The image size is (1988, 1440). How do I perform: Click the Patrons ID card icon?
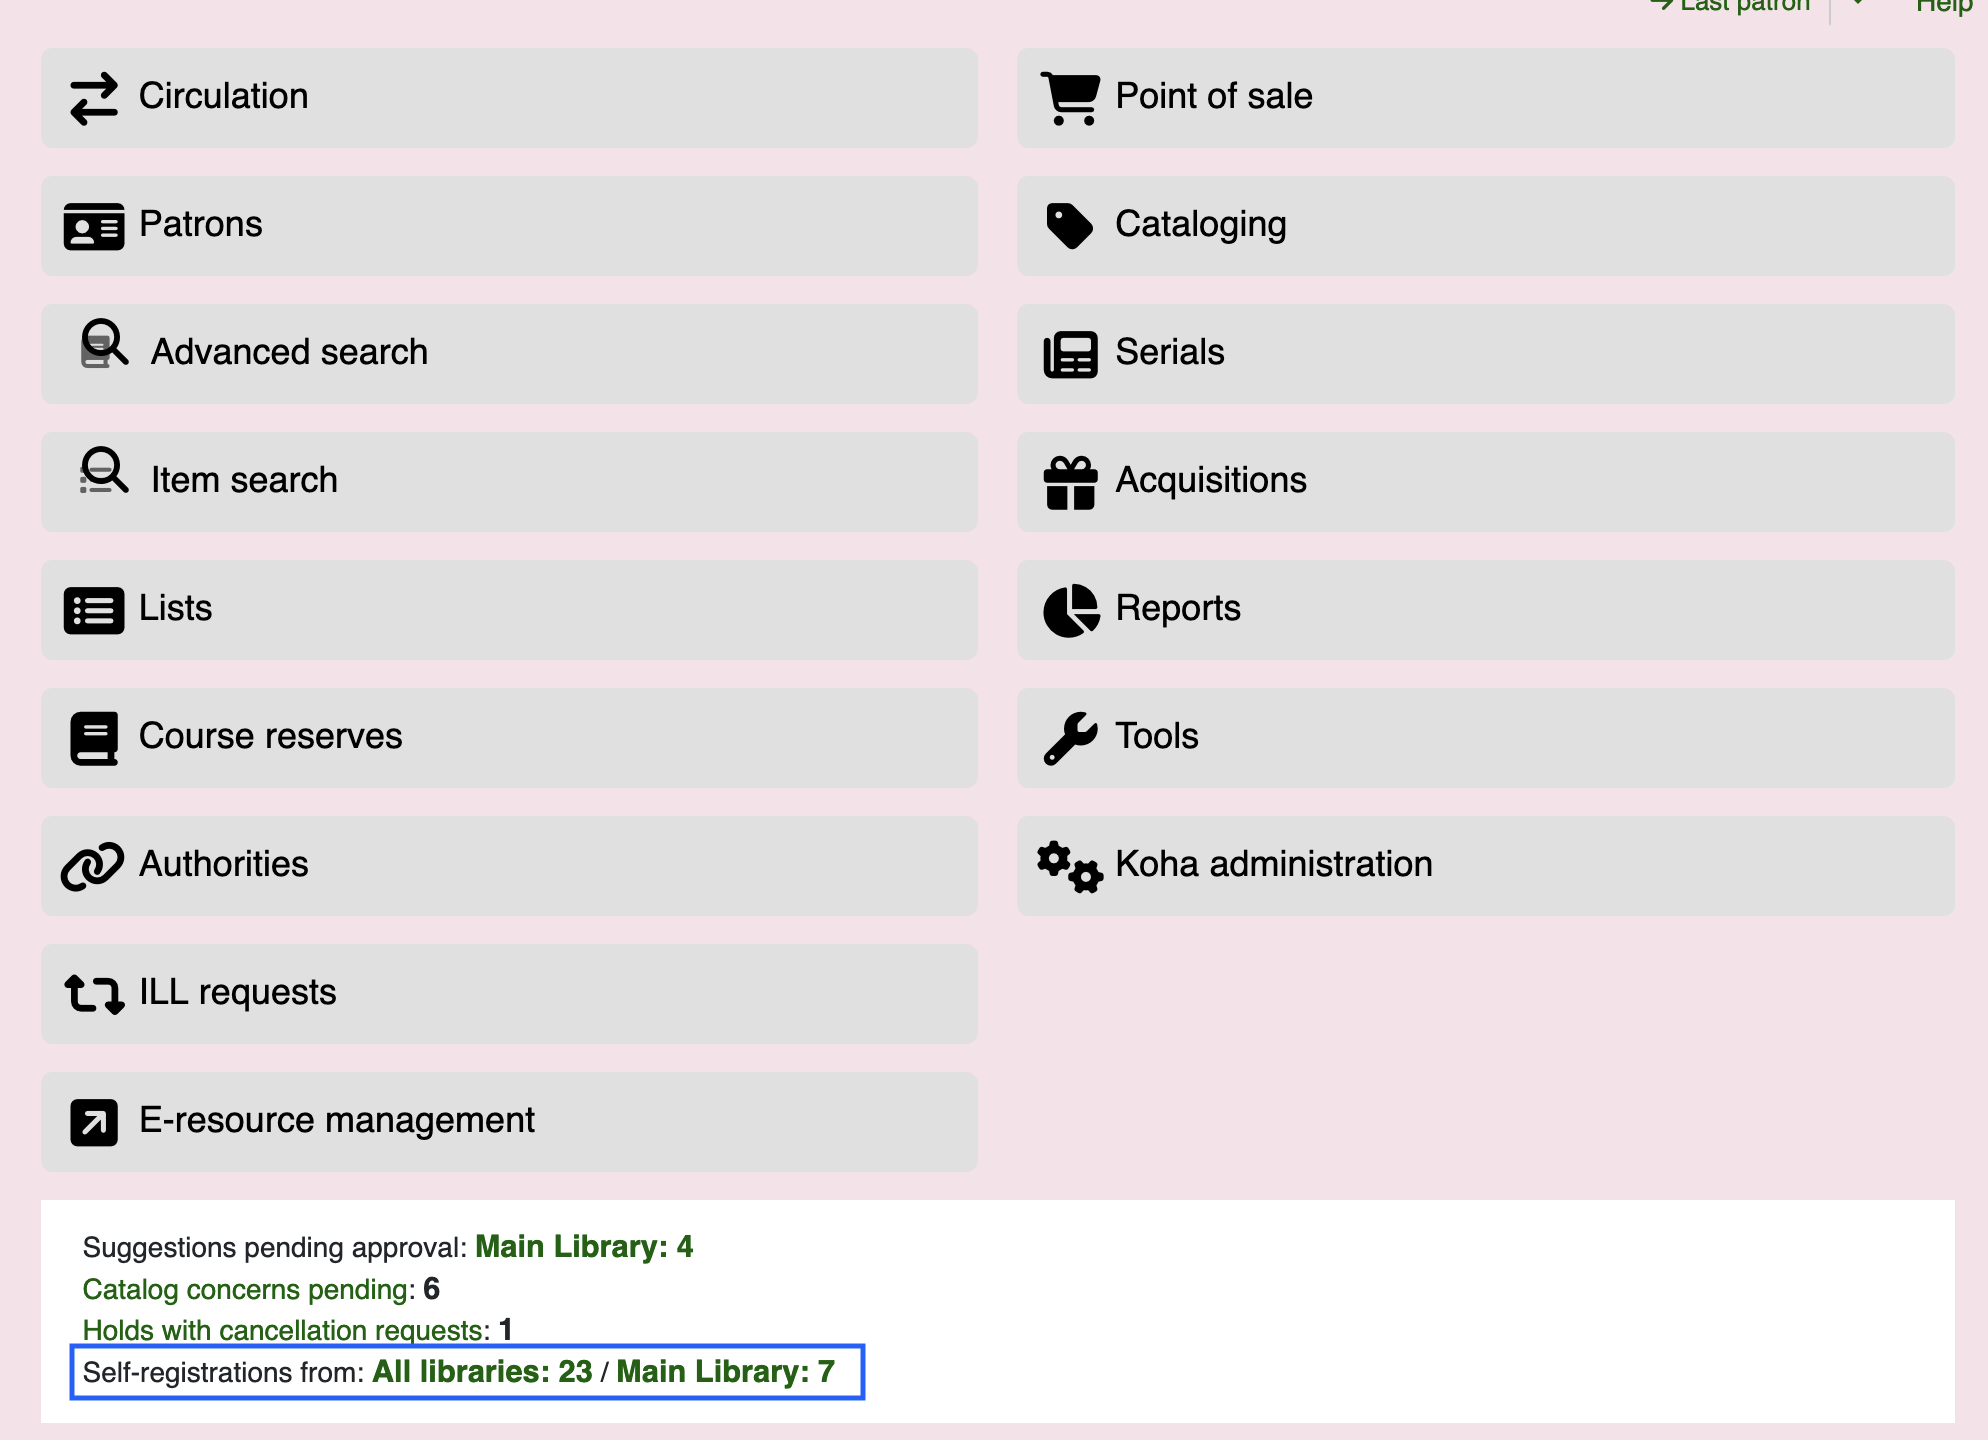tap(94, 226)
